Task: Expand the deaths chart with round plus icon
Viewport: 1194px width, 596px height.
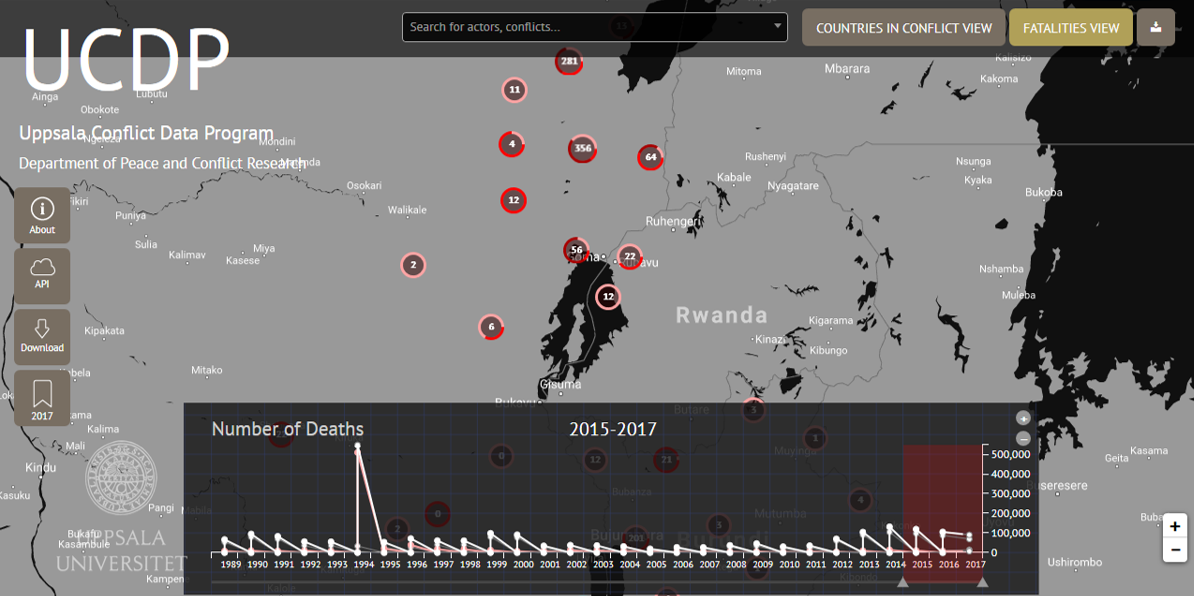Action: pyautogui.click(x=1023, y=419)
